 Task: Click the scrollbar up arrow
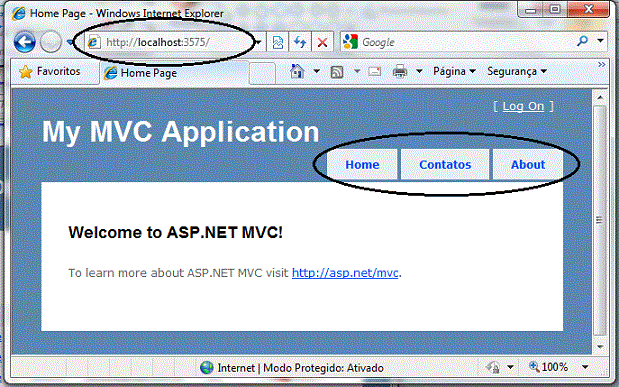[x=600, y=97]
